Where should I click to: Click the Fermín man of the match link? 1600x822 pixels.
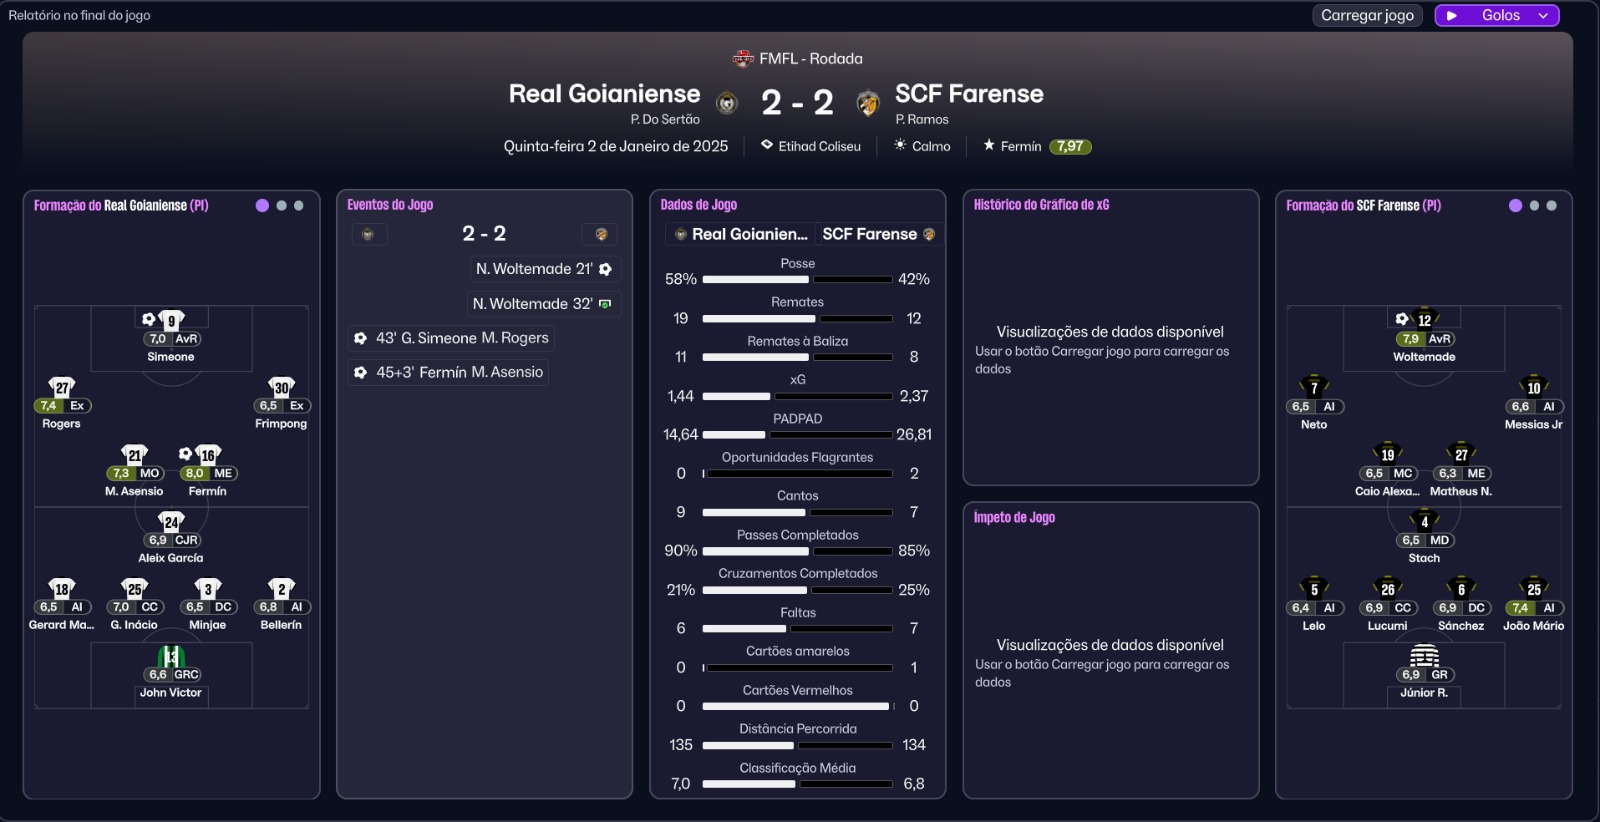[x=1020, y=146]
